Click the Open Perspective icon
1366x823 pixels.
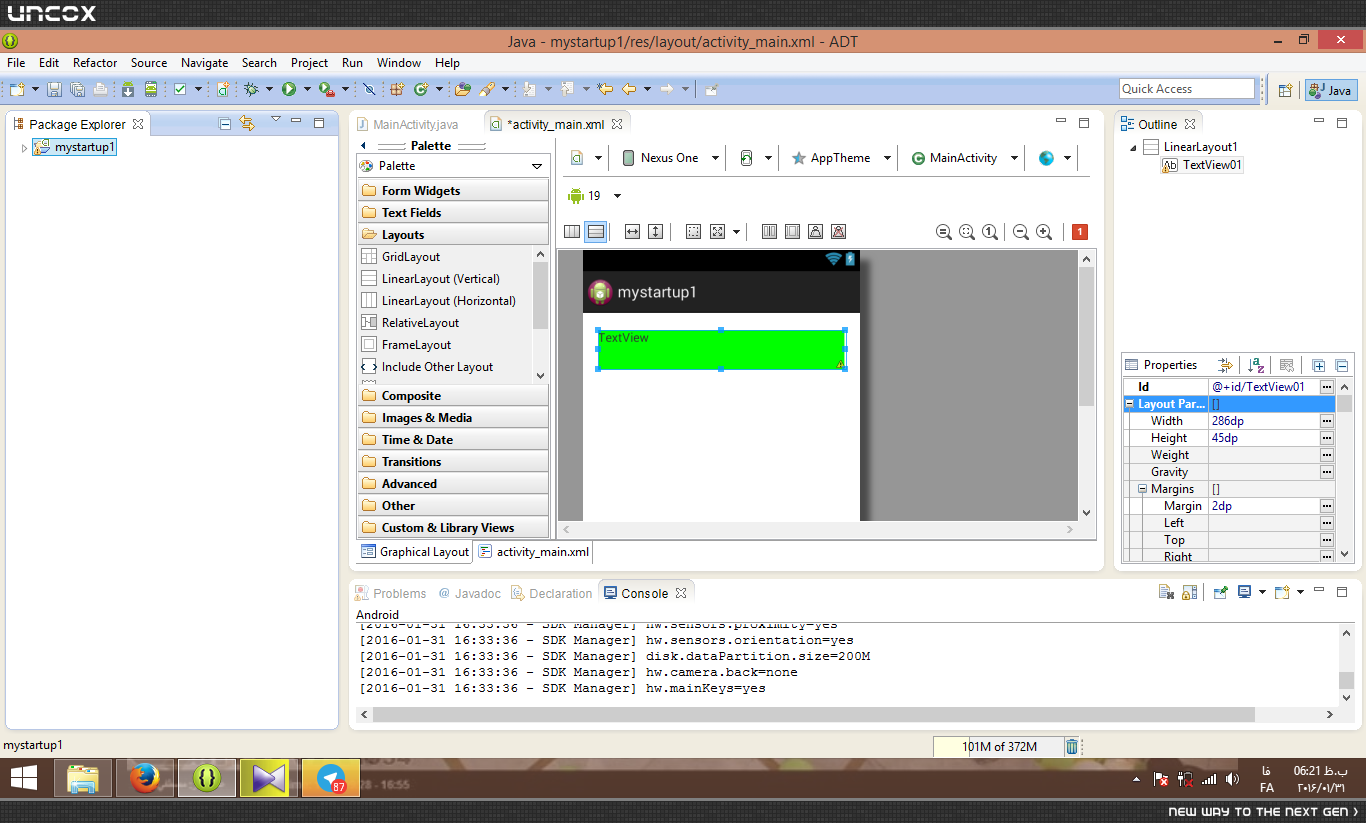(x=1286, y=90)
